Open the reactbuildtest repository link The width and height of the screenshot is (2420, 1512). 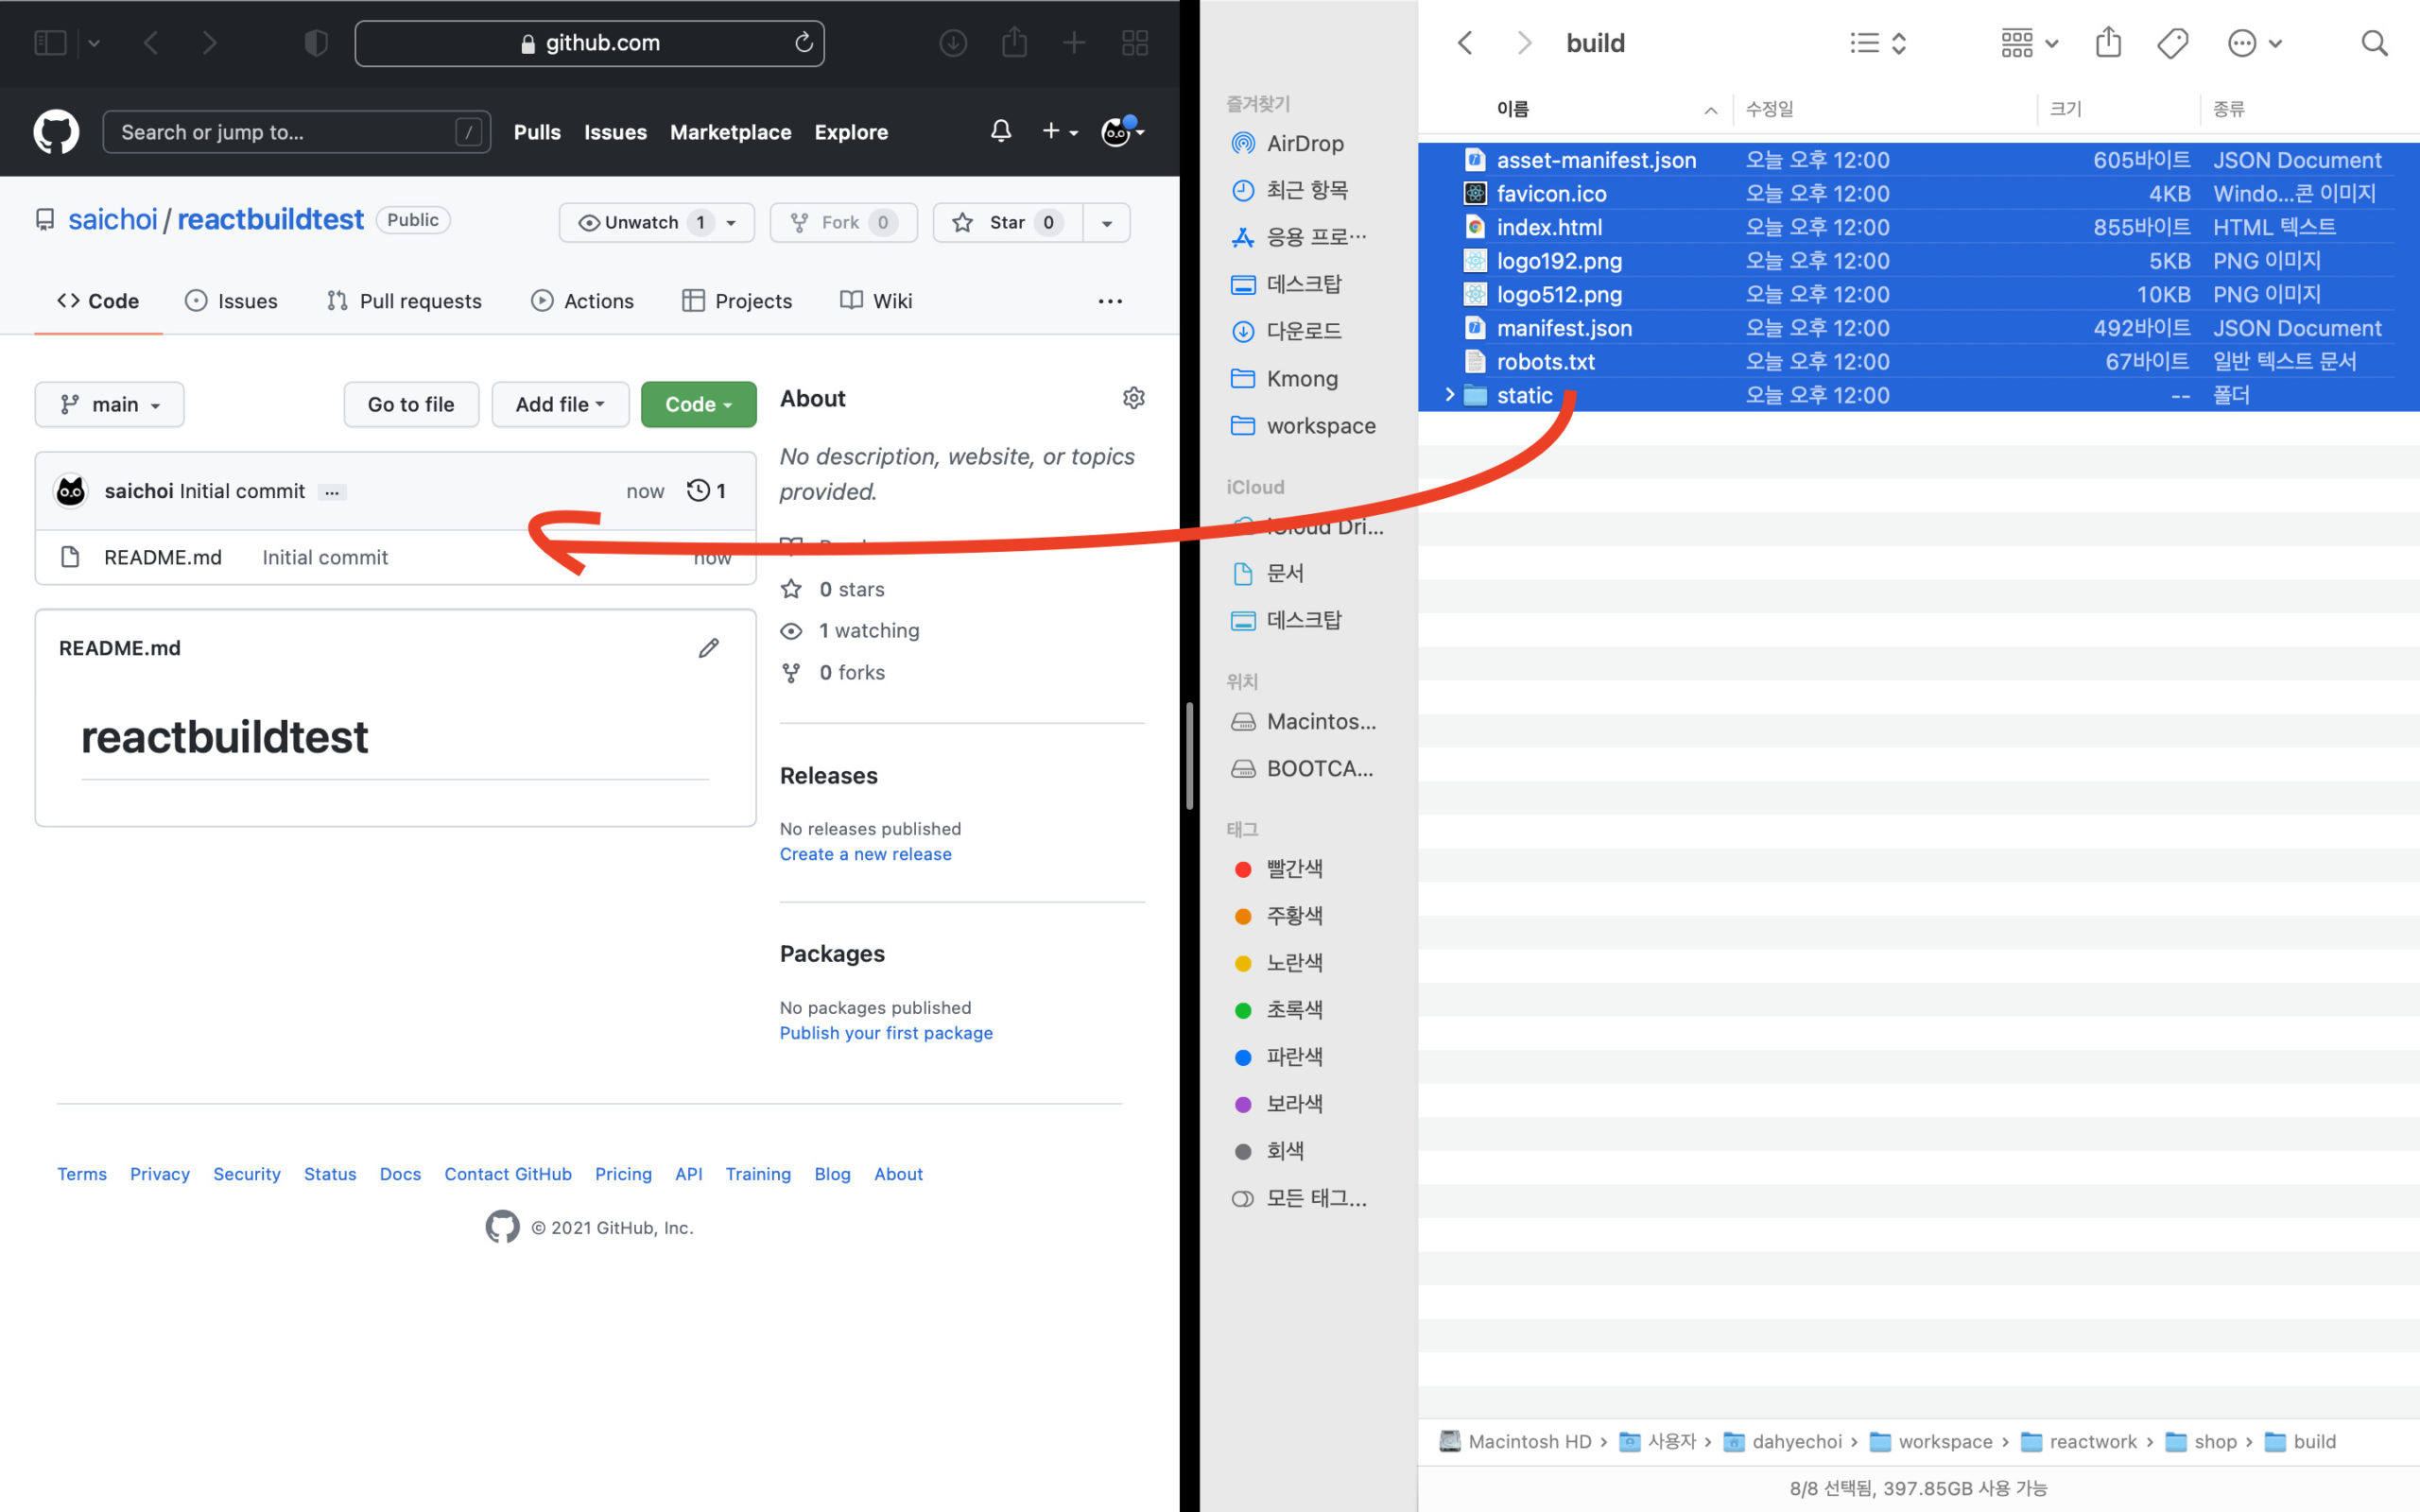pyautogui.click(x=270, y=219)
